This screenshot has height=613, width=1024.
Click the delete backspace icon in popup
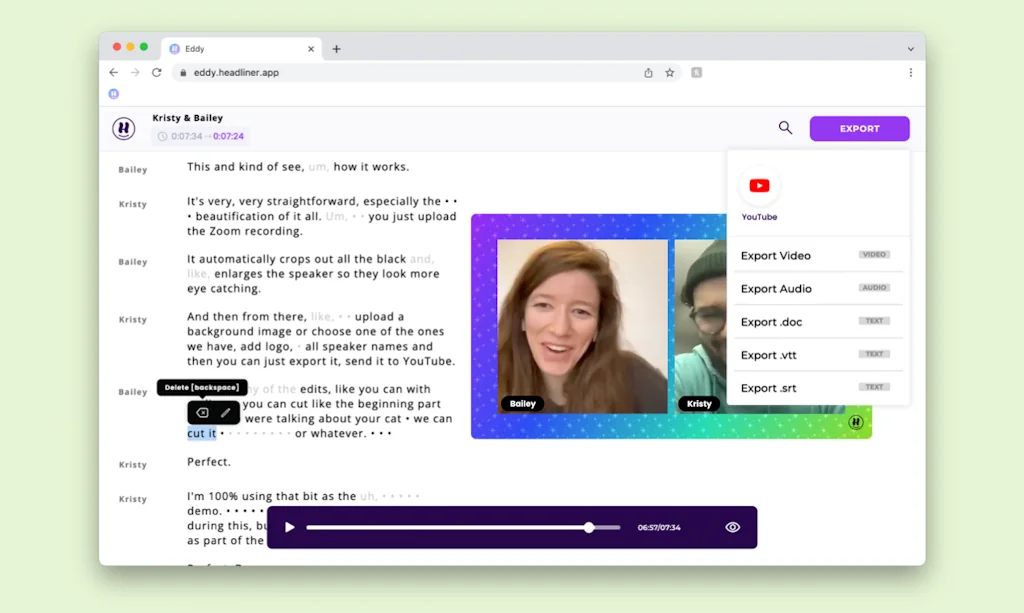click(202, 412)
